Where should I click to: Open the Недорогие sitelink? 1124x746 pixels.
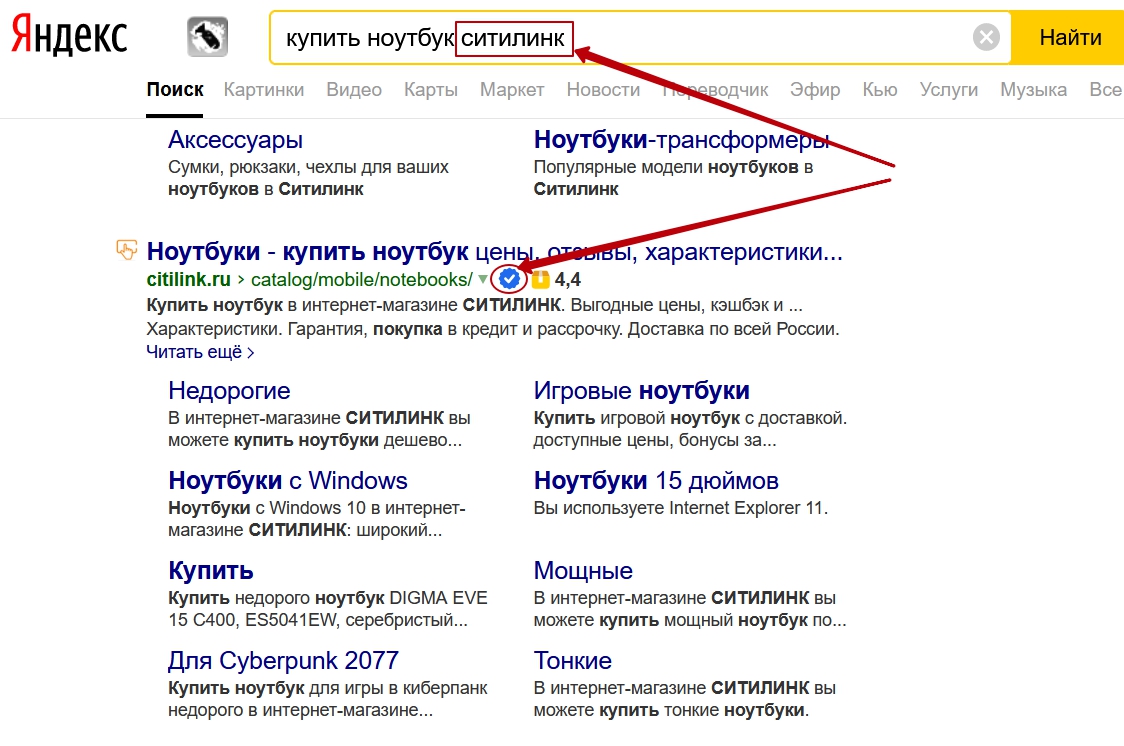coord(229,391)
